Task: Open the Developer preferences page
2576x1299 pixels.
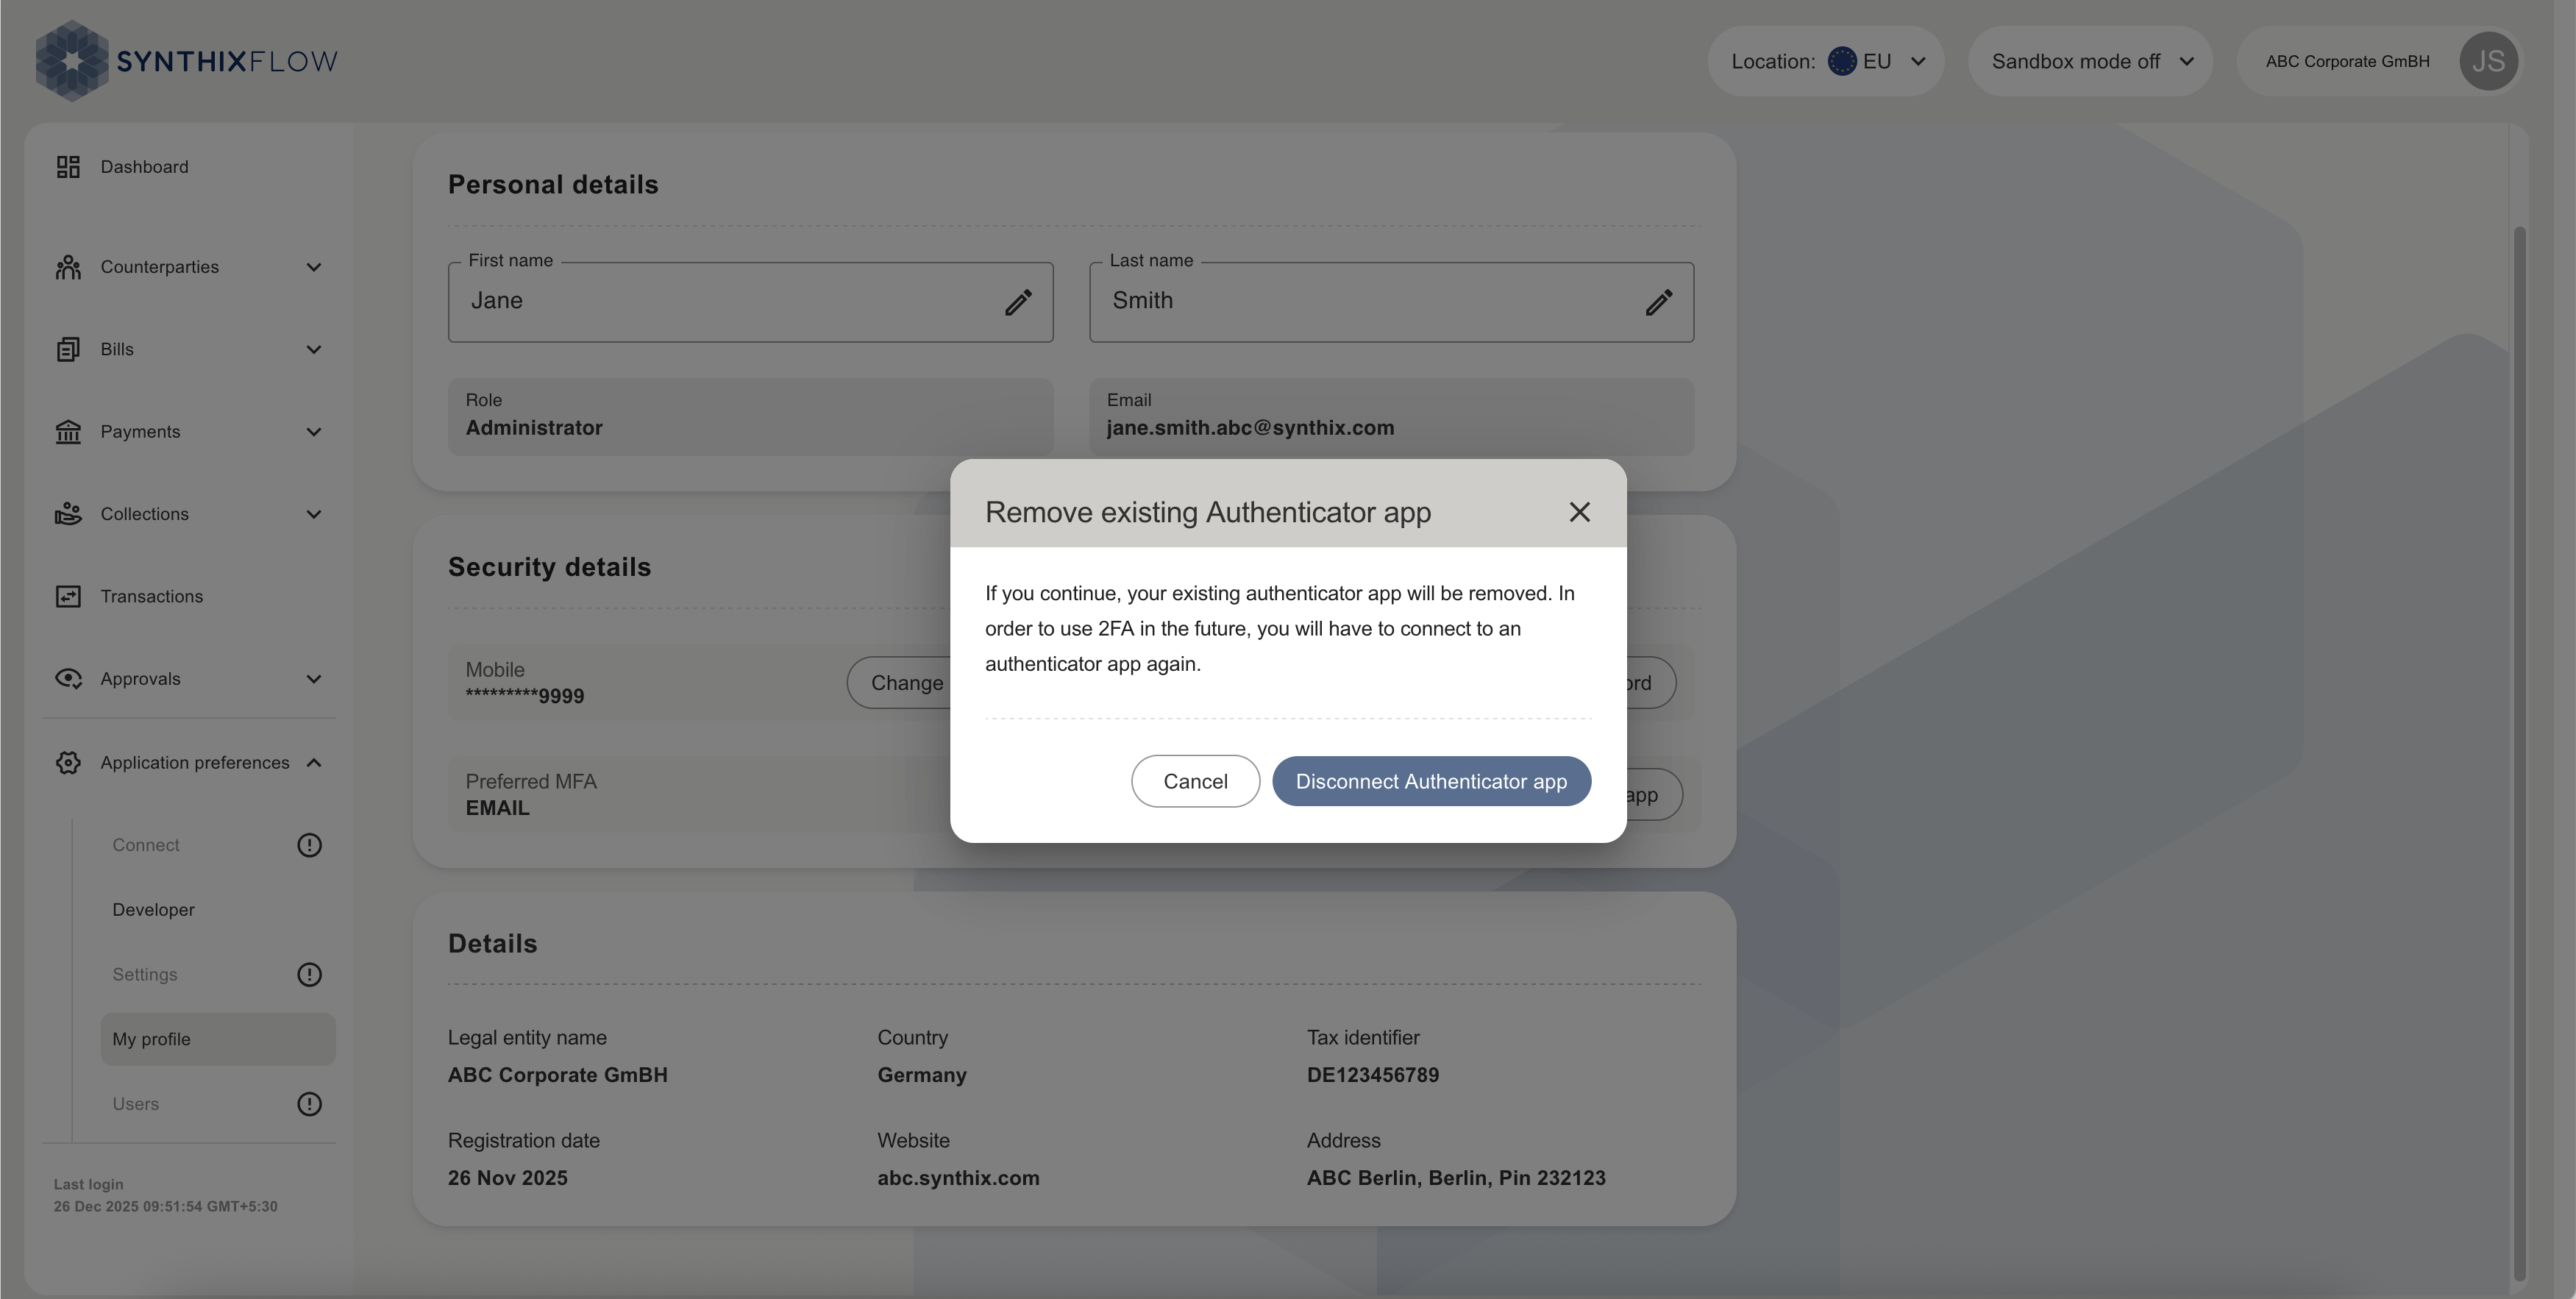Action: (x=153, y=910)
